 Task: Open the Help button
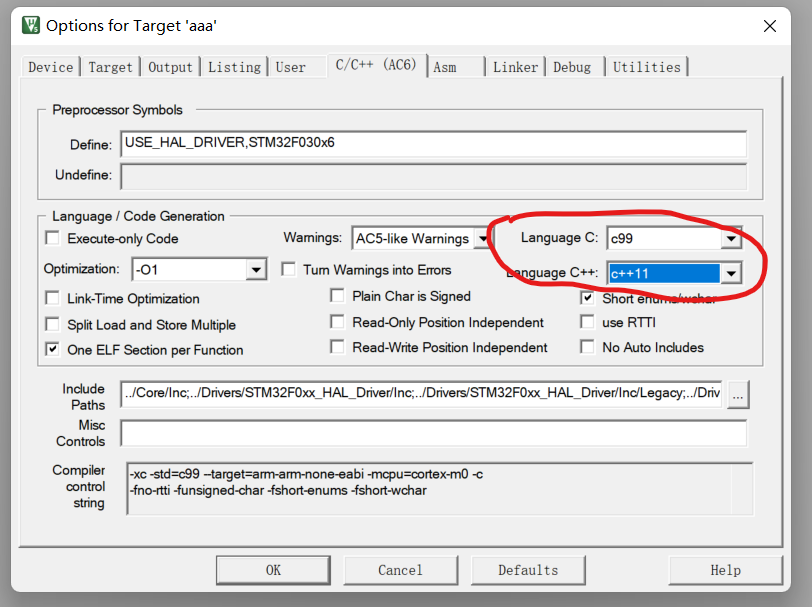coord(726,570)
